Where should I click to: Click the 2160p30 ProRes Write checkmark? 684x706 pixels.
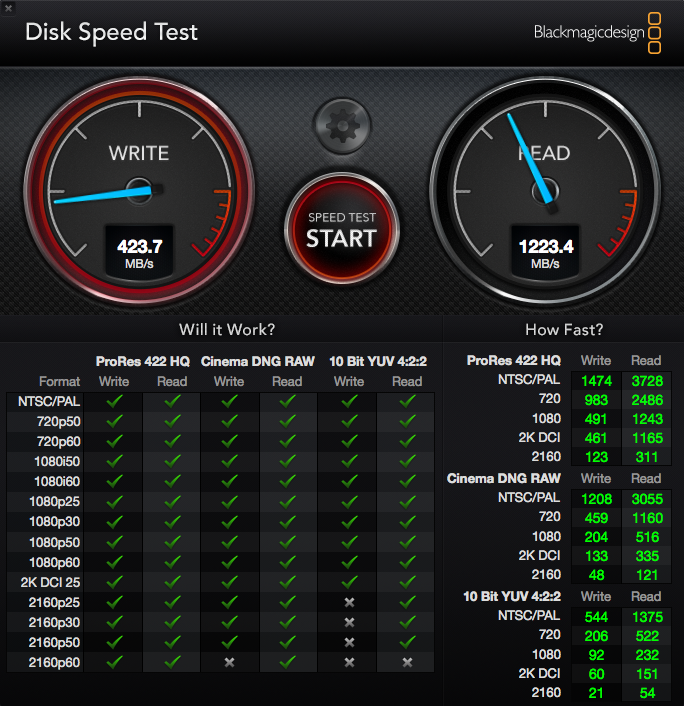[114, 622]
